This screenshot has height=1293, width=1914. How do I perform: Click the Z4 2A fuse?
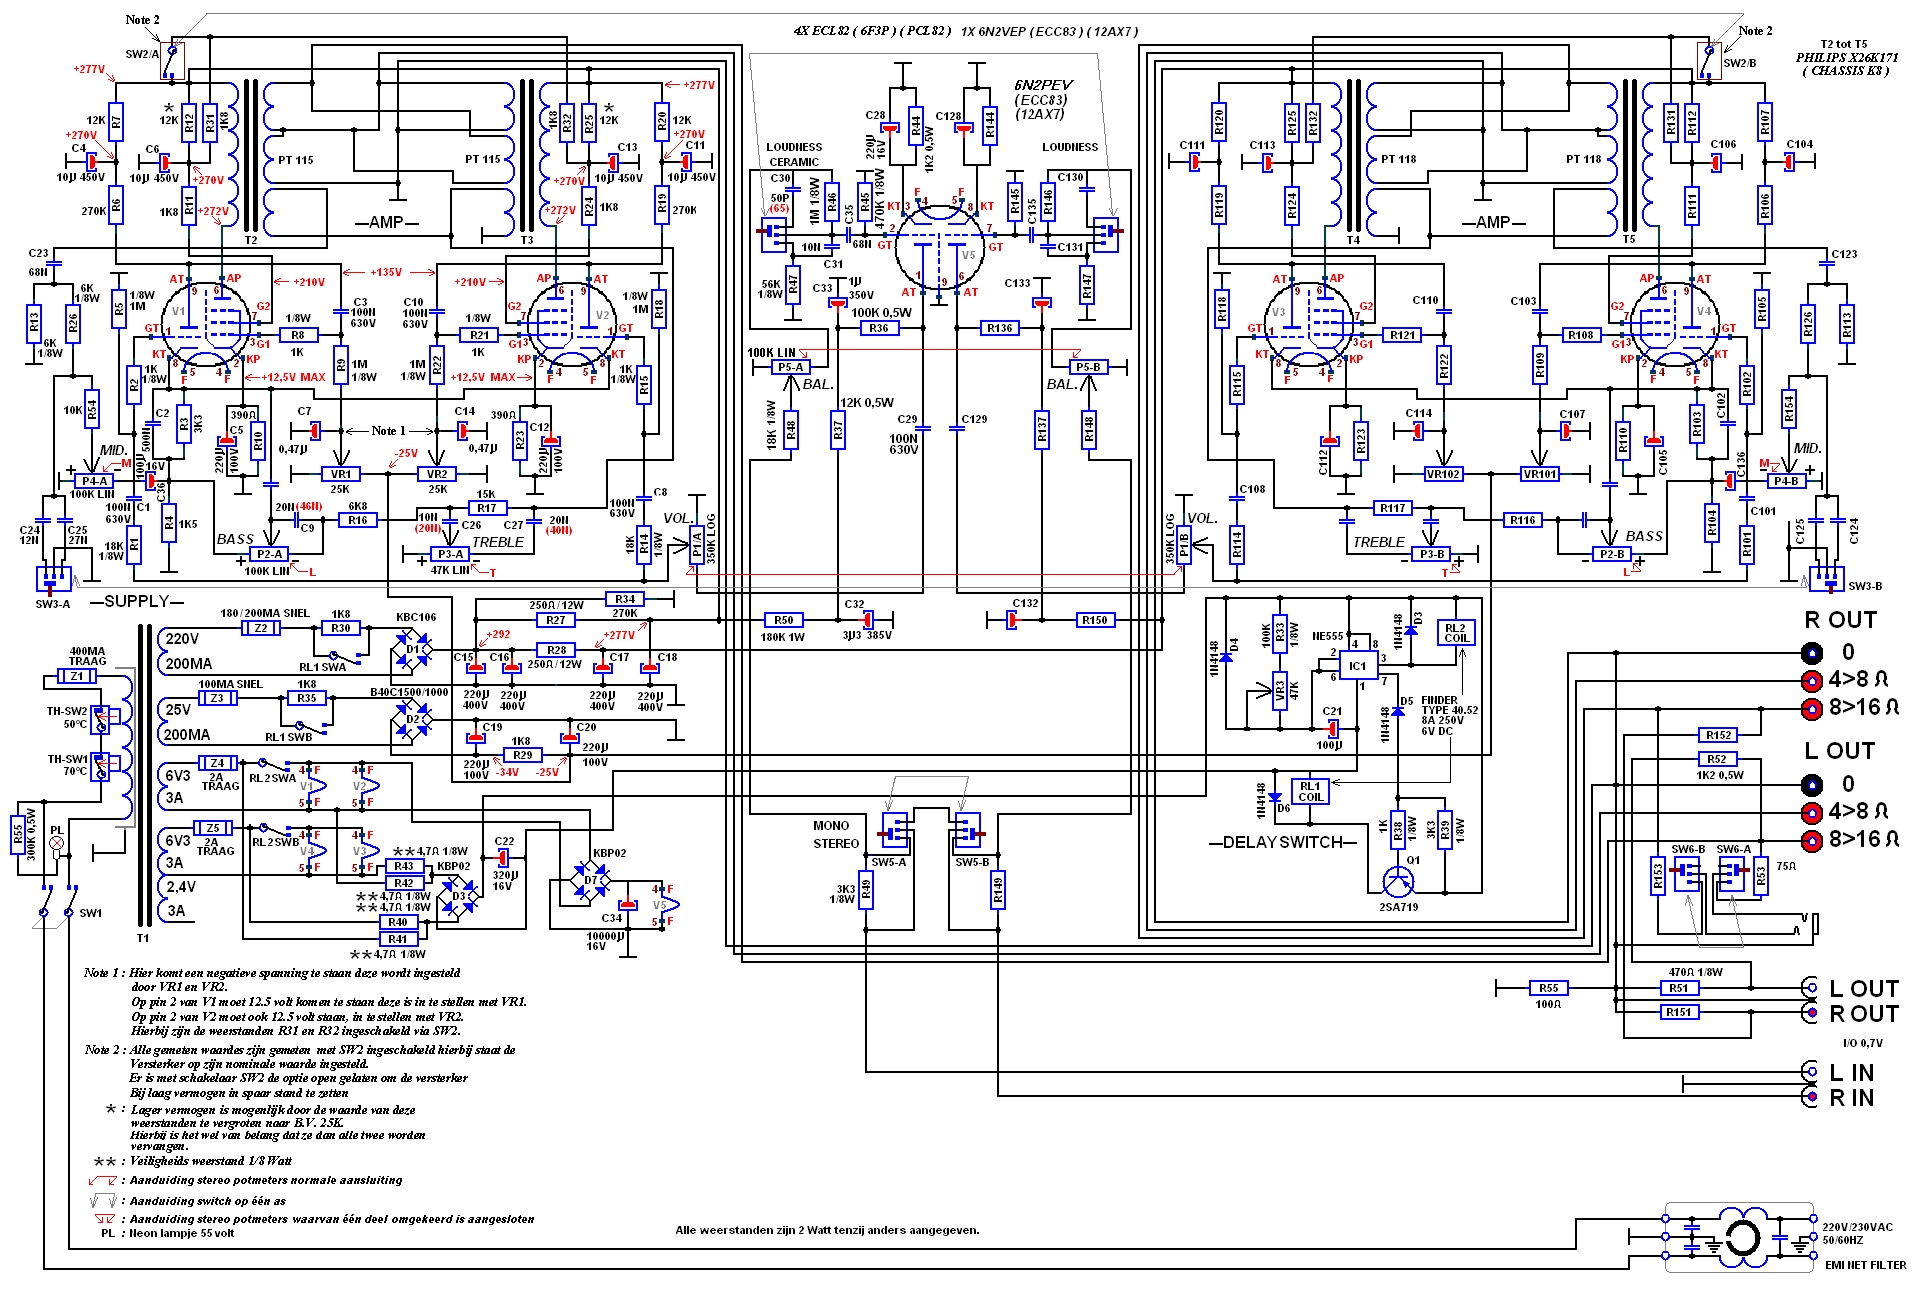tap(218, 763)
